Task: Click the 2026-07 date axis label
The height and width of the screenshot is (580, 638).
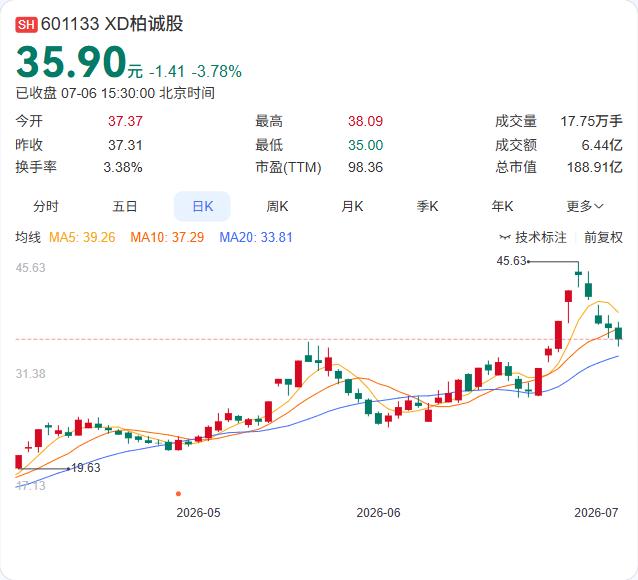Action: pyautogui.click(x=596, y=512)
